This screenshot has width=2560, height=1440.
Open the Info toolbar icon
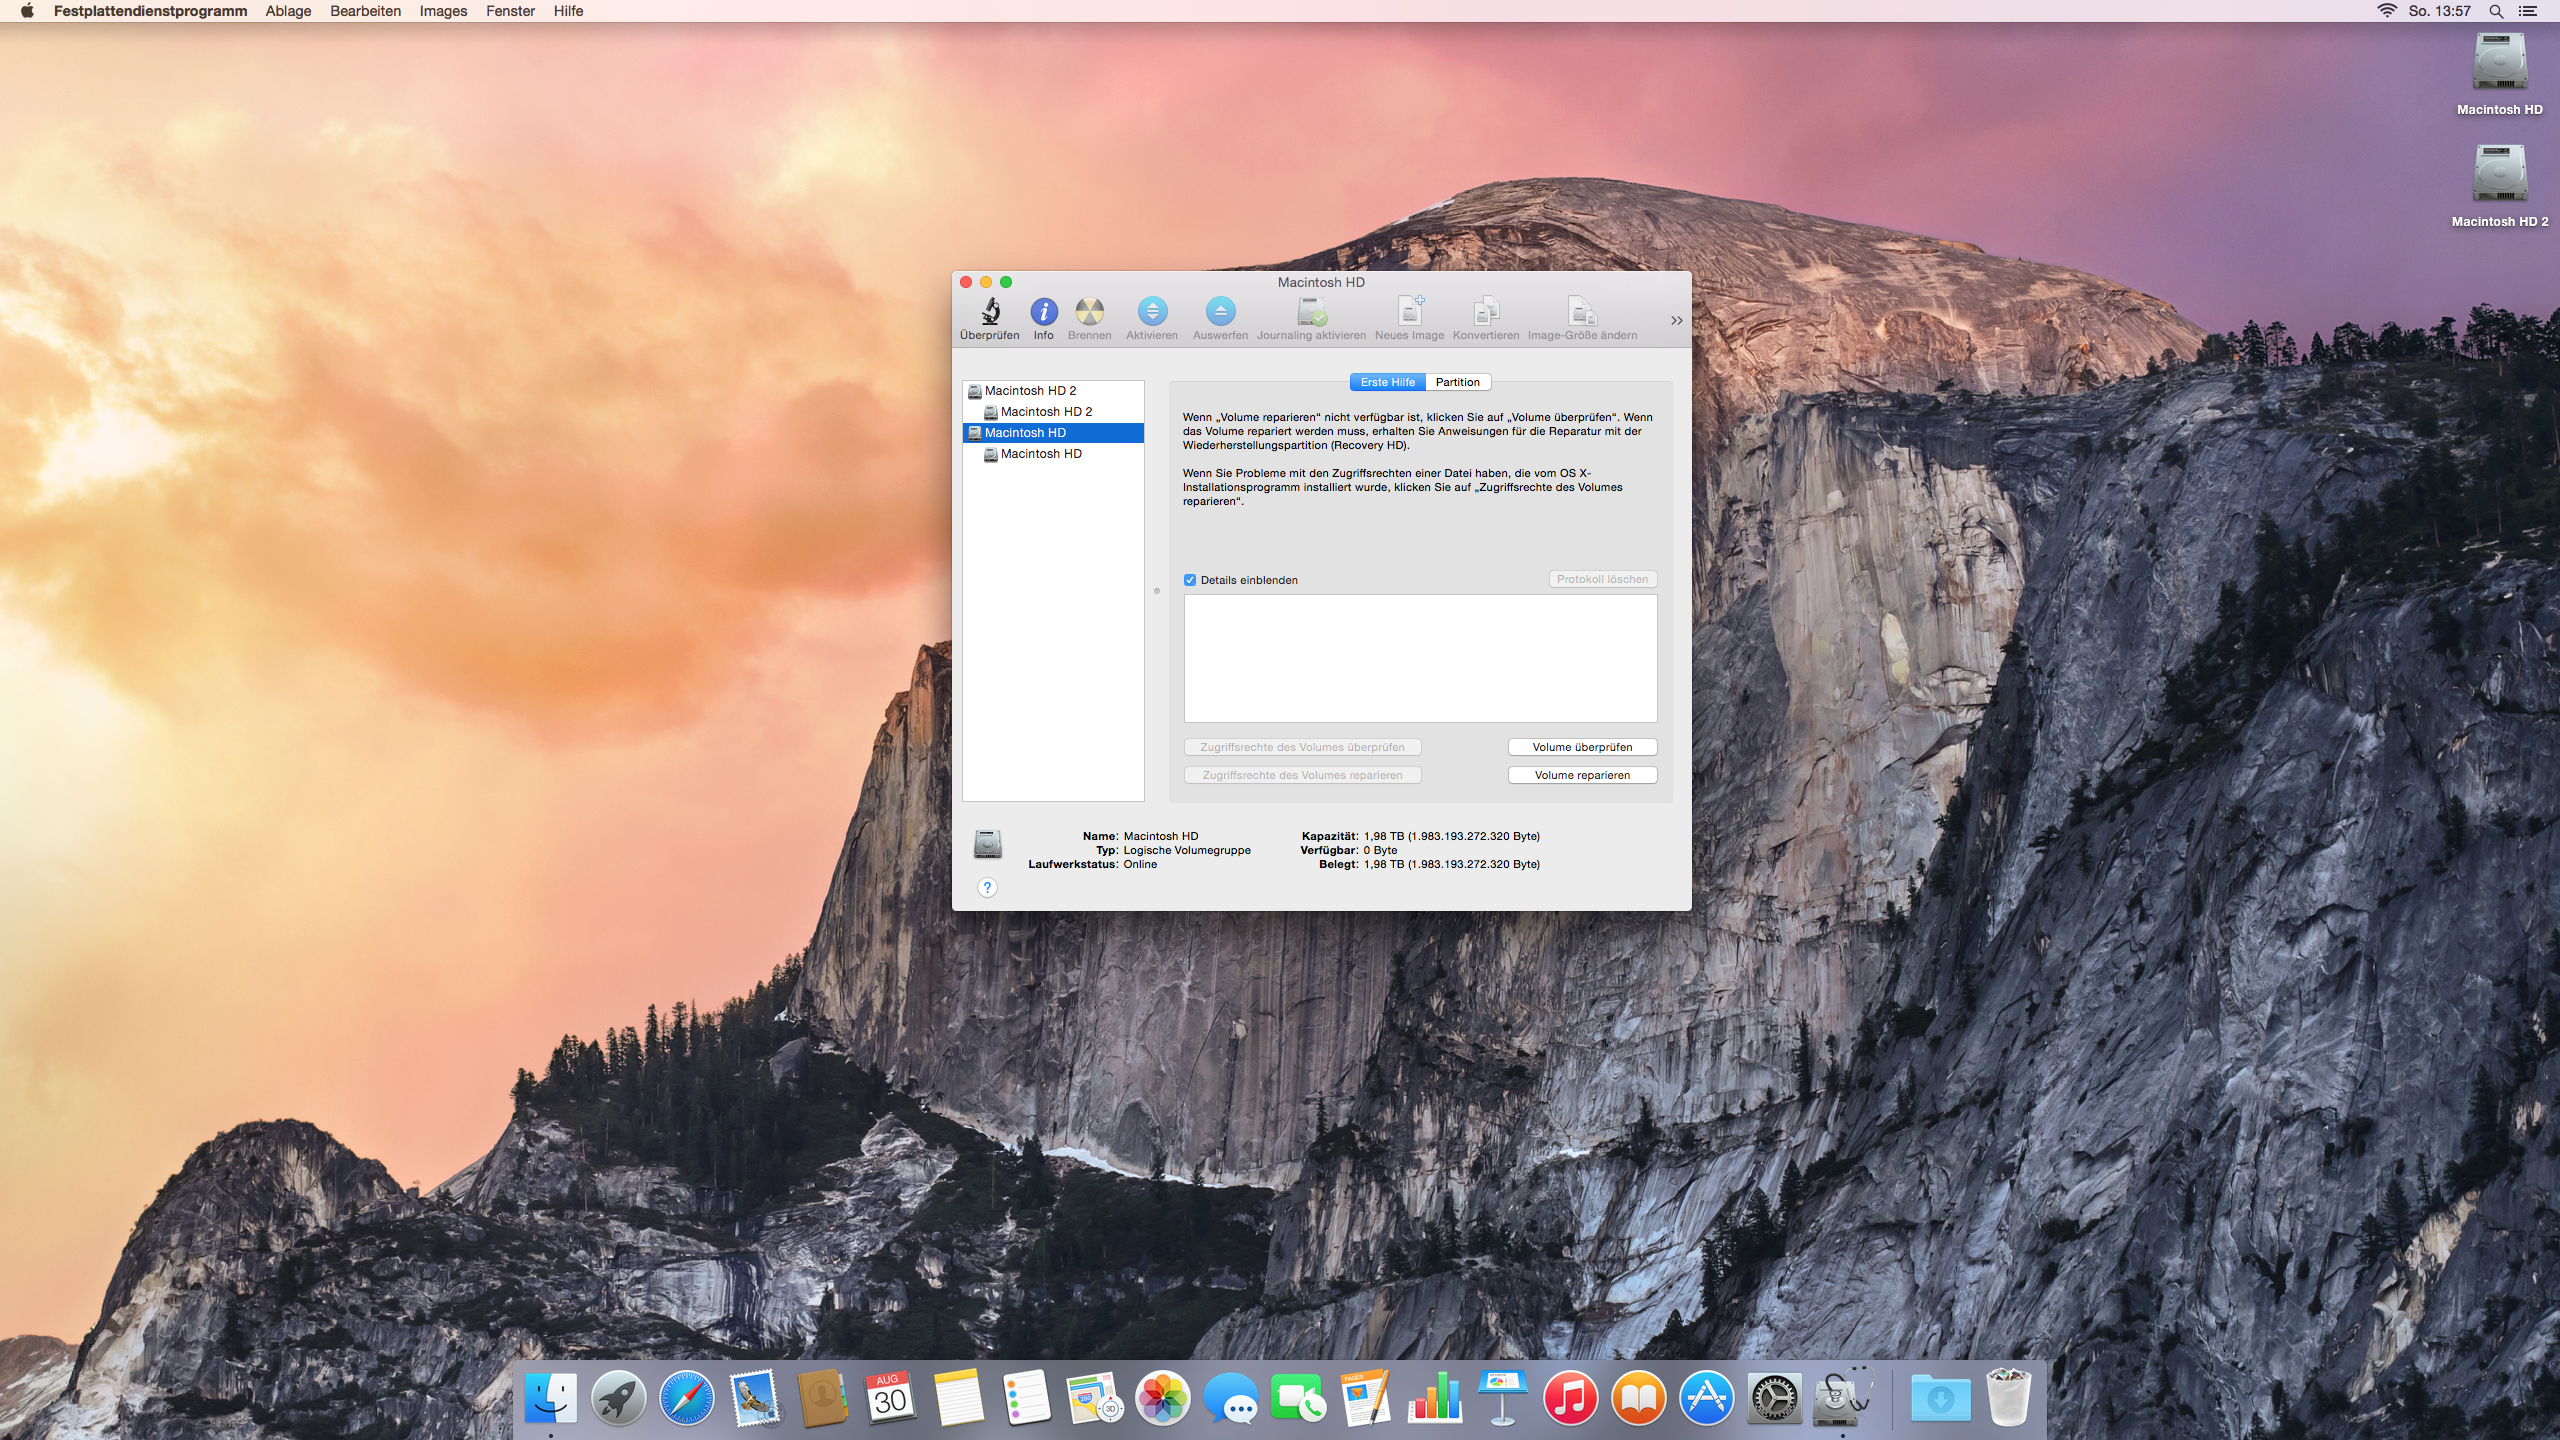1043,312
